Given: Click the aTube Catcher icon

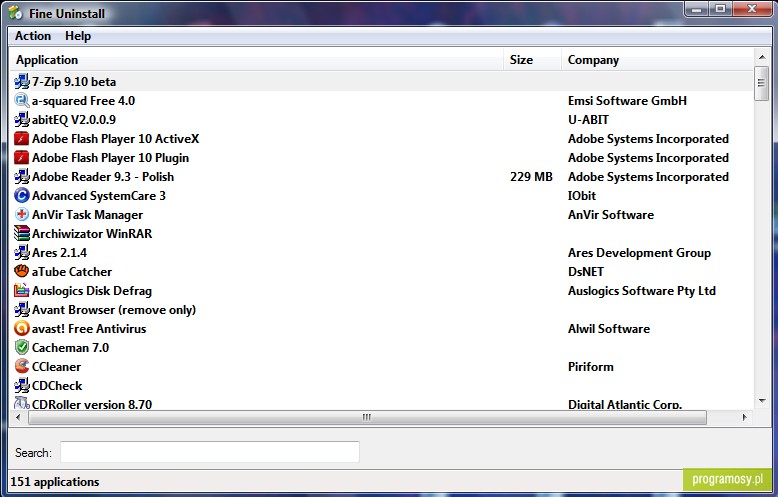Looking at the screenshot, I should click(x=22, y=271).
